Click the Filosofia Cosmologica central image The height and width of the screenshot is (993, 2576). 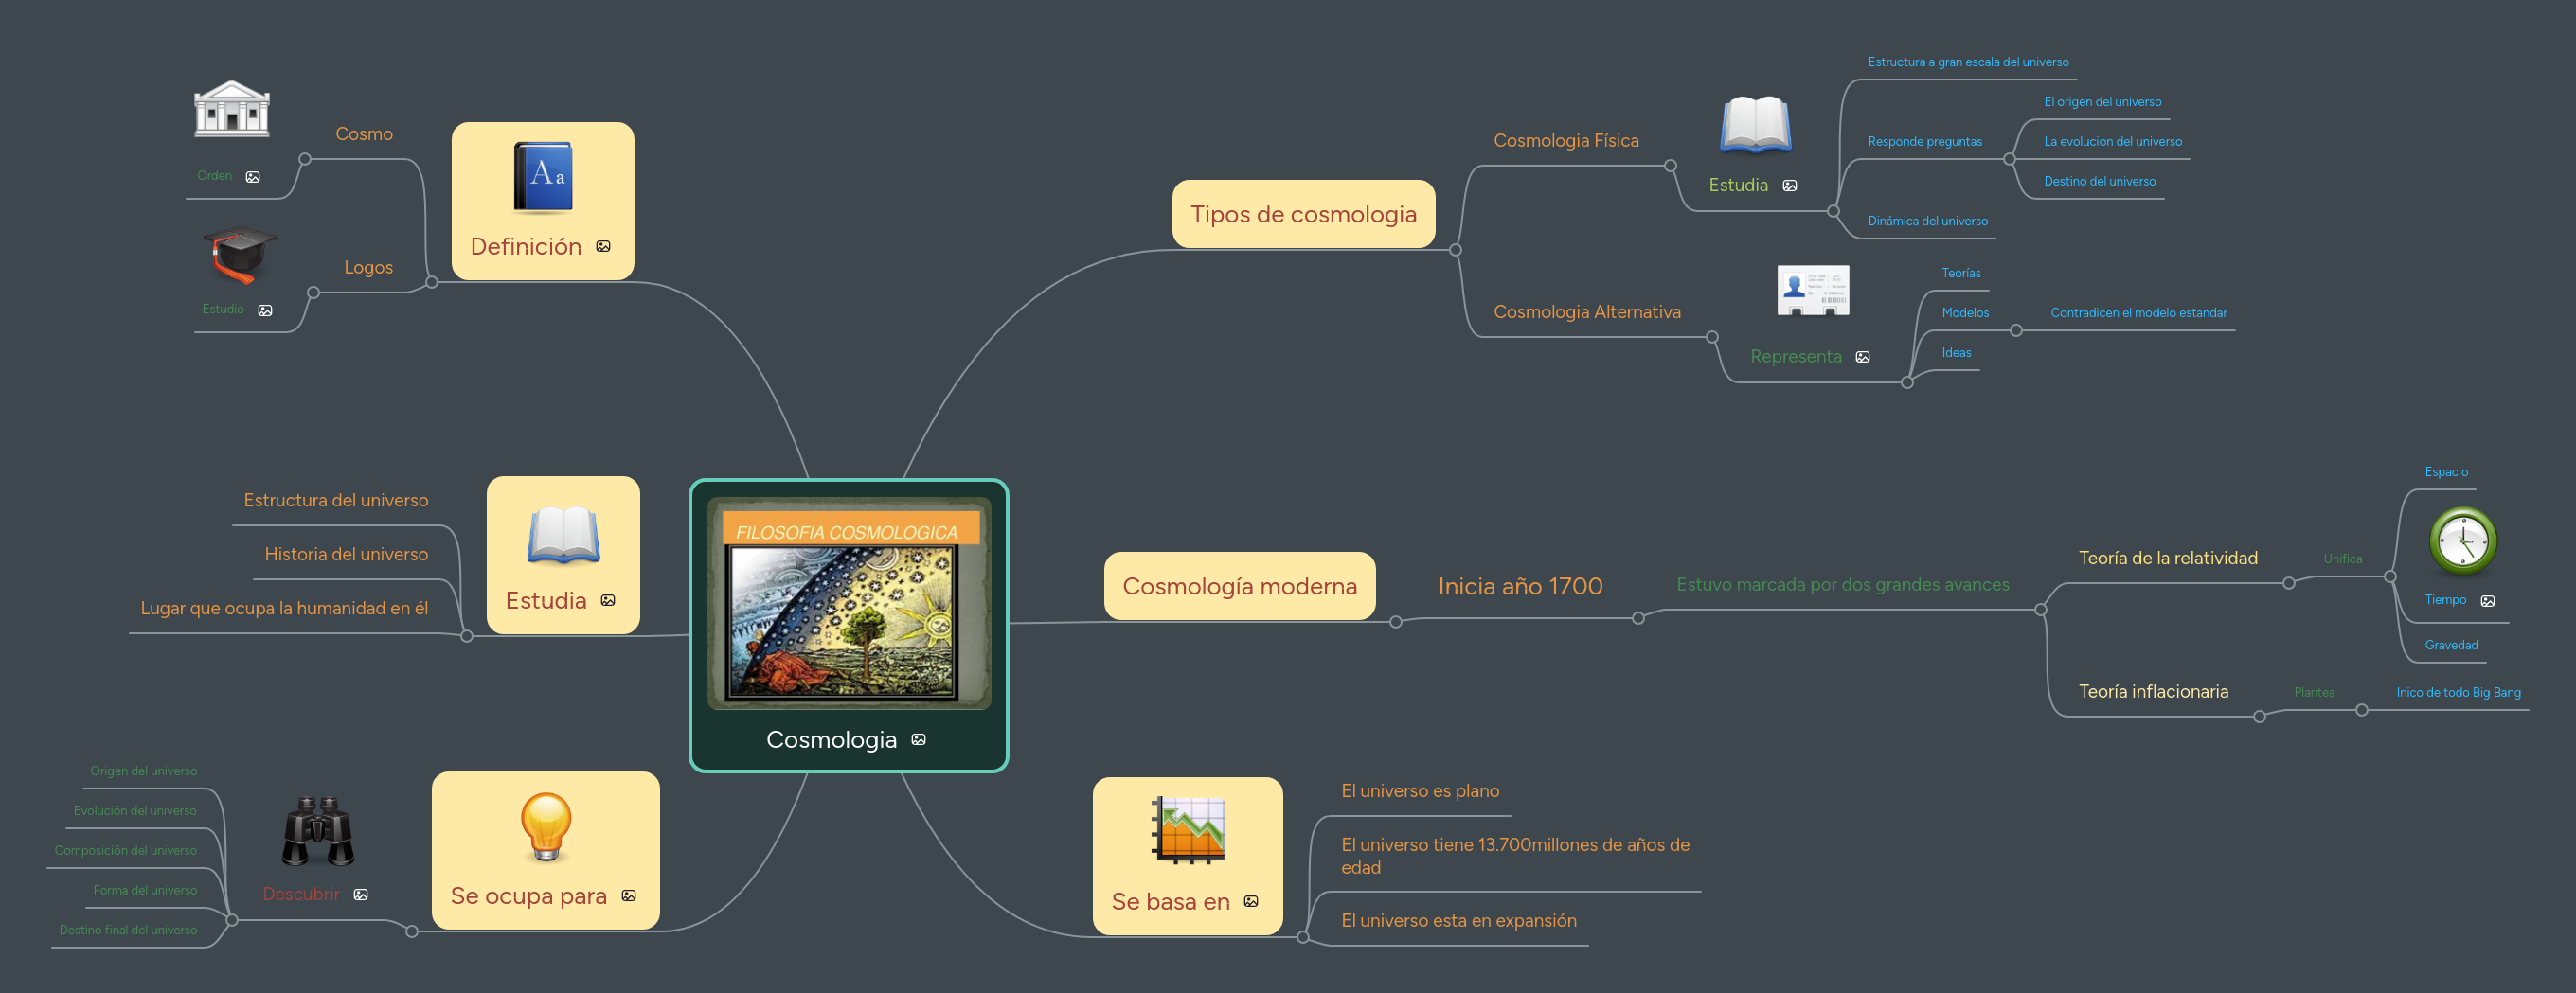click(x=848, y=604)
